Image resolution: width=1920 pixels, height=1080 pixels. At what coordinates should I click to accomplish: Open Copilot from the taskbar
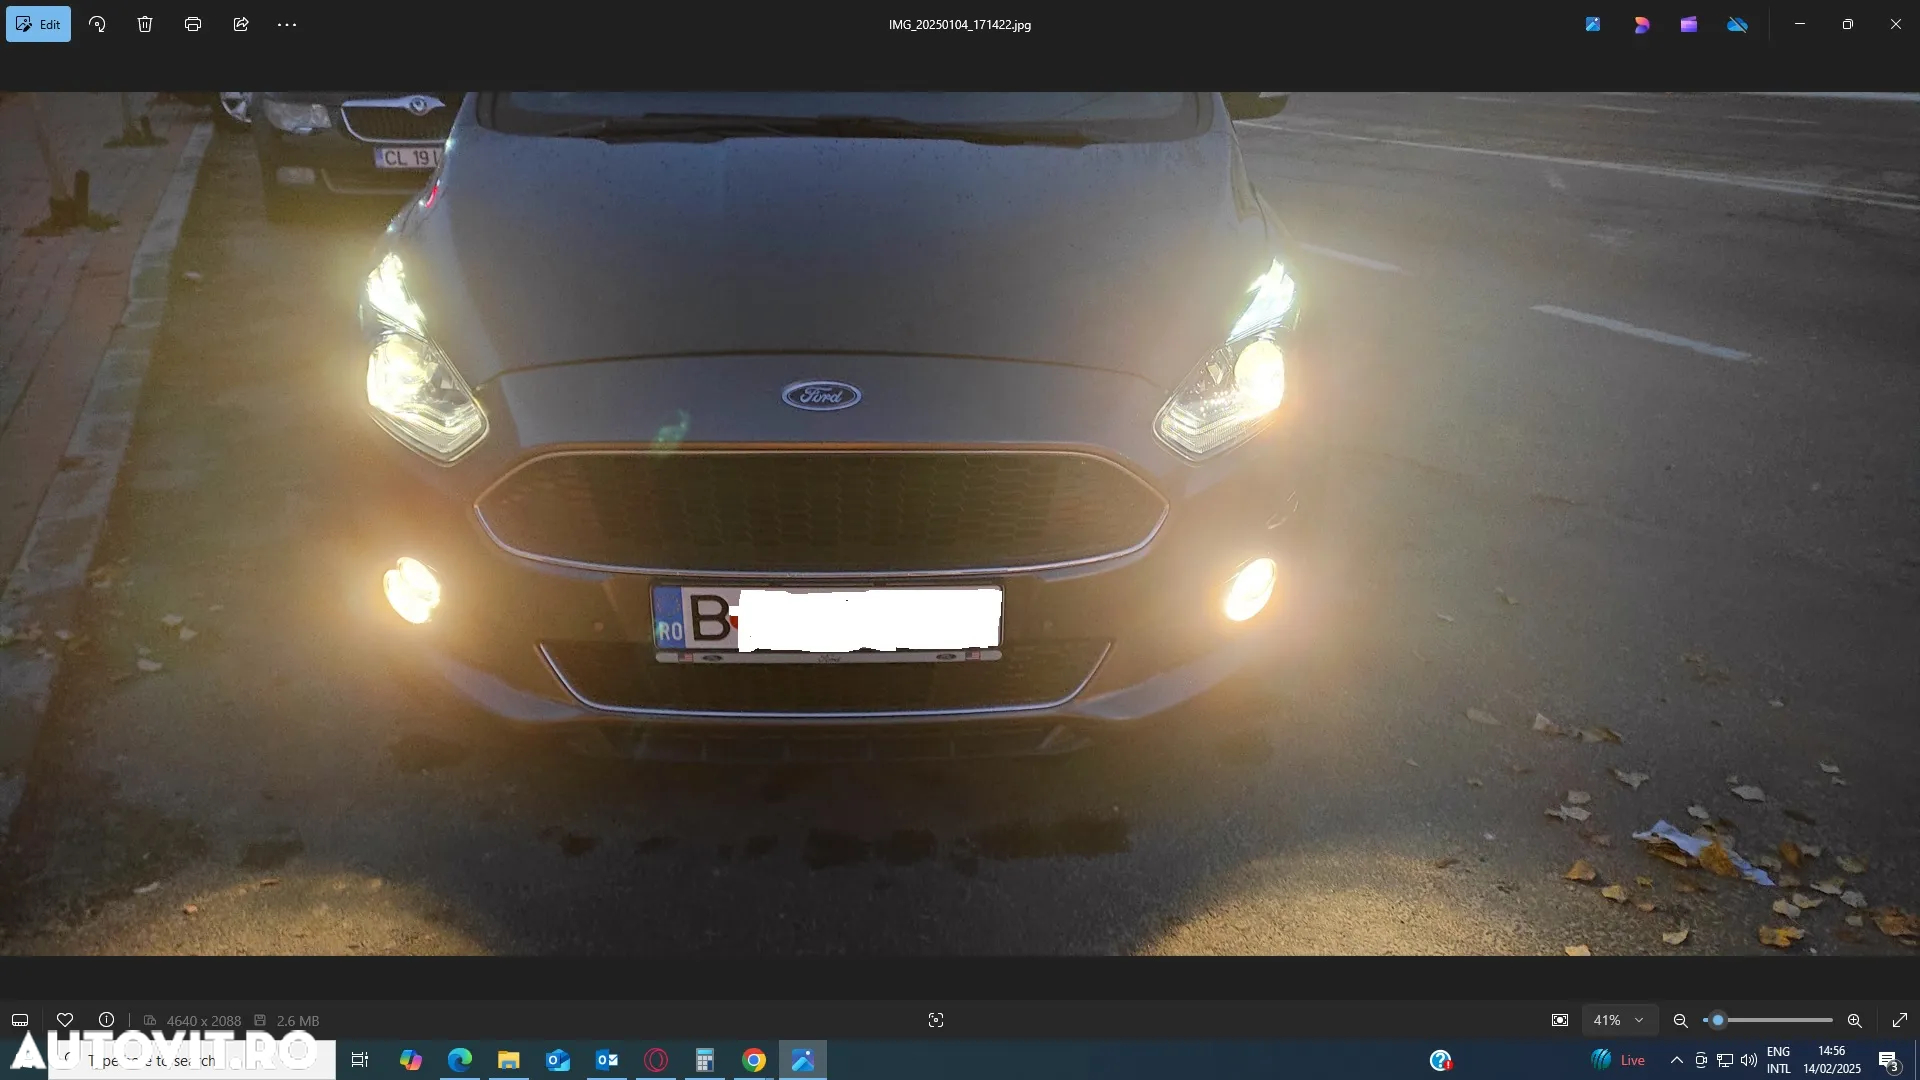[411, 1060]
